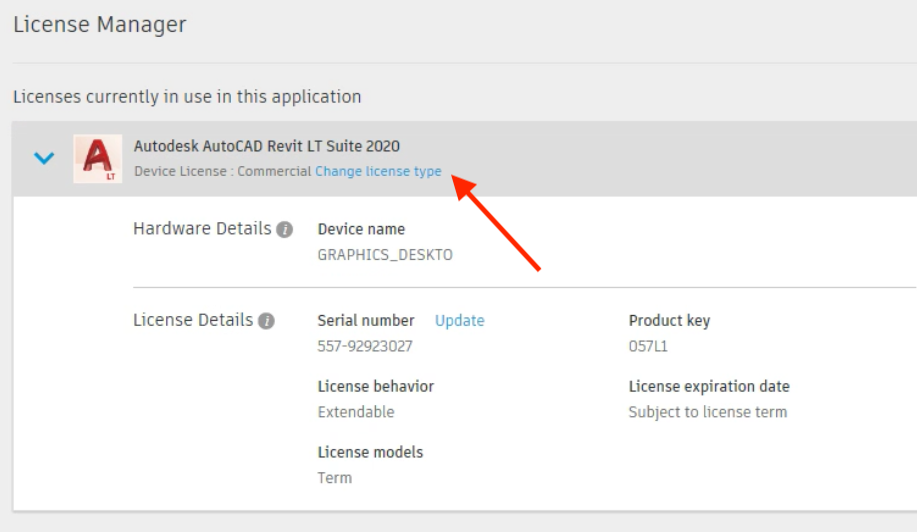Click the Serial number field label
917x532 pixels.
(x=366, y=320)
